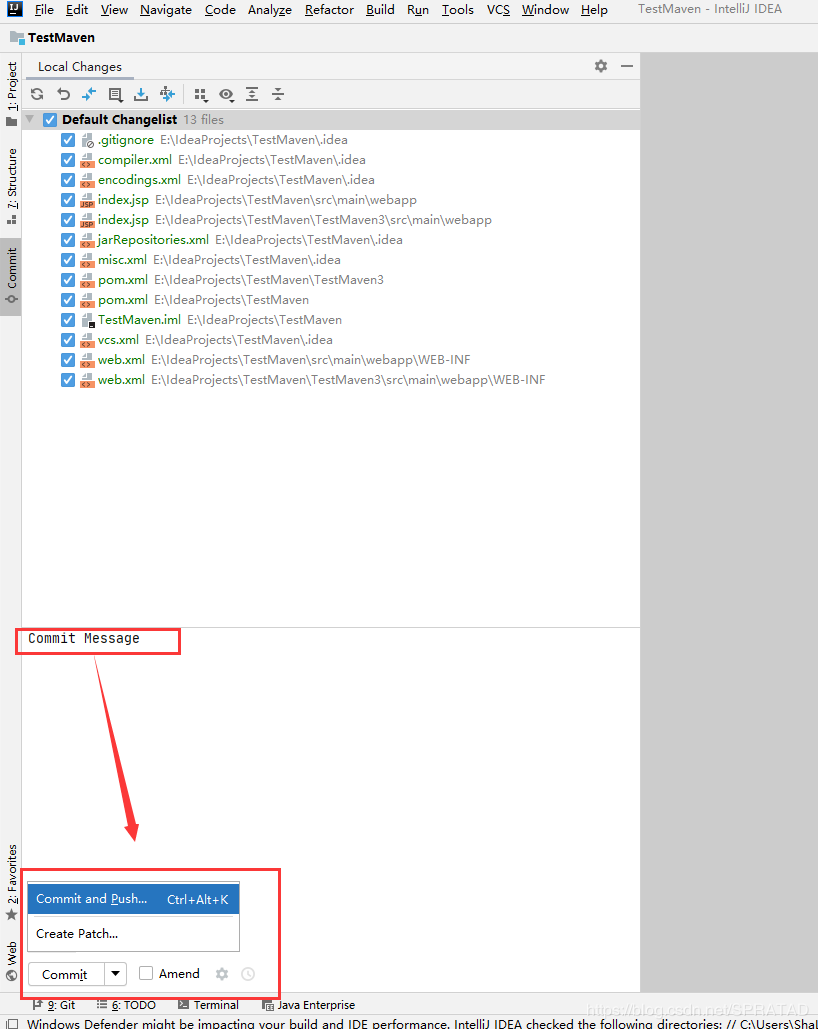
Task: Choose Commit and Push from popup
Action: (x=133, y=899)
